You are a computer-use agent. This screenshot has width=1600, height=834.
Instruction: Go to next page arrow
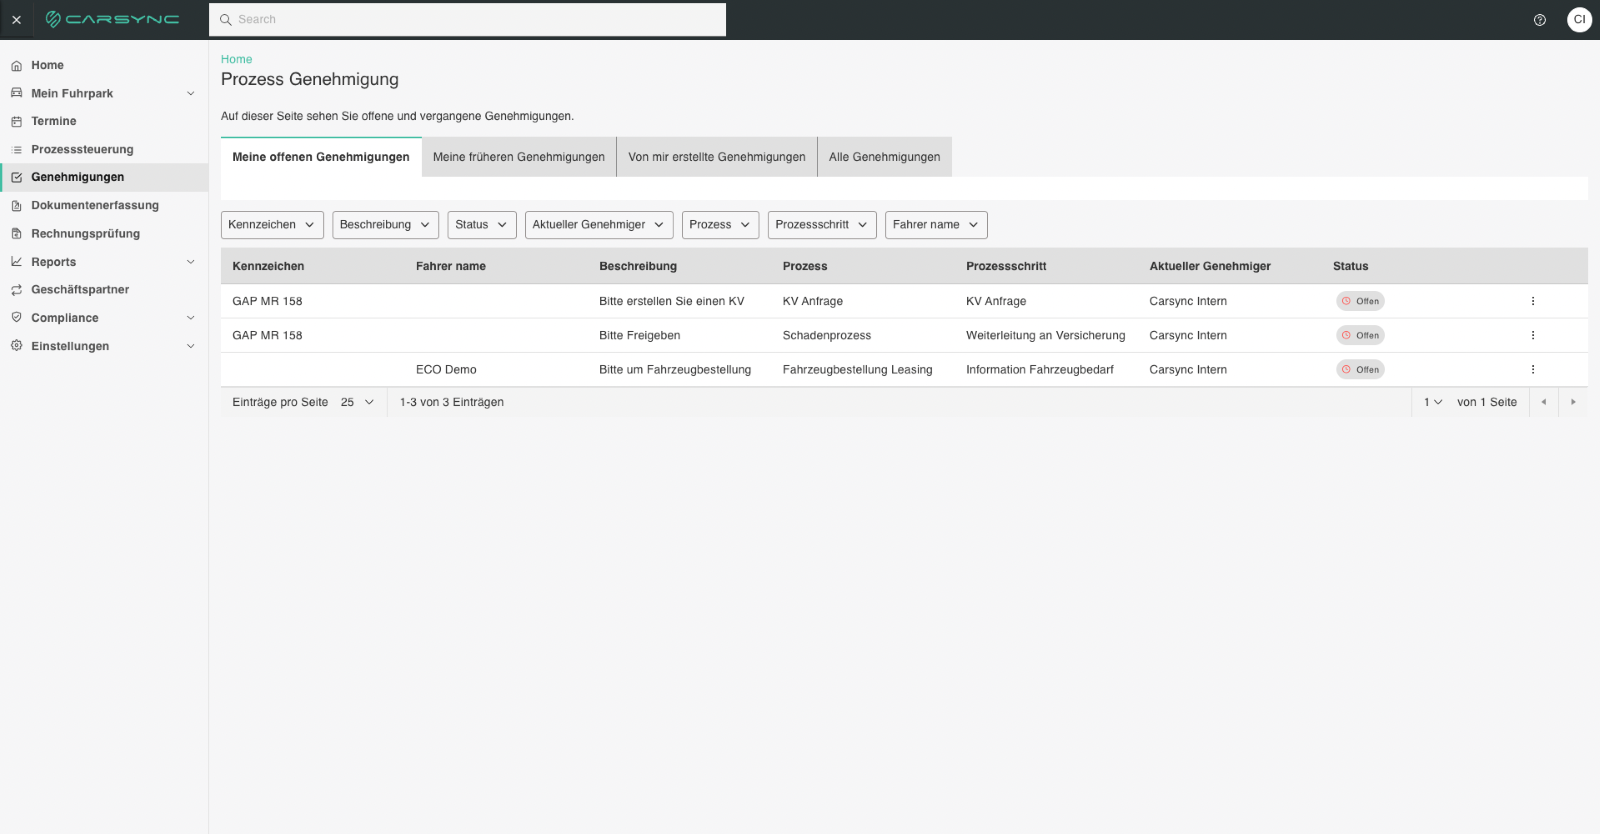pyautogui.click(x=1573, y=402)
